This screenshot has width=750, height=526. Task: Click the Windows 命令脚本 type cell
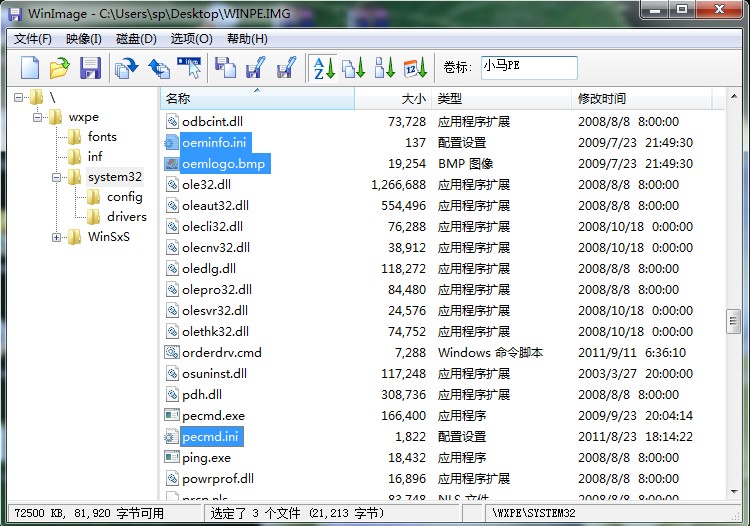click(x=490, y=352)
